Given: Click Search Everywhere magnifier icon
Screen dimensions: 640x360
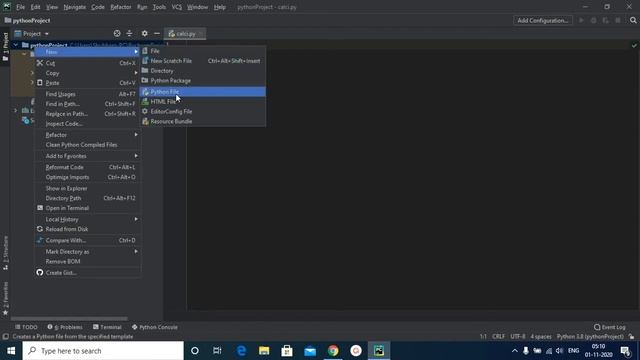Looking at the screenshot, I should point(633,20).
